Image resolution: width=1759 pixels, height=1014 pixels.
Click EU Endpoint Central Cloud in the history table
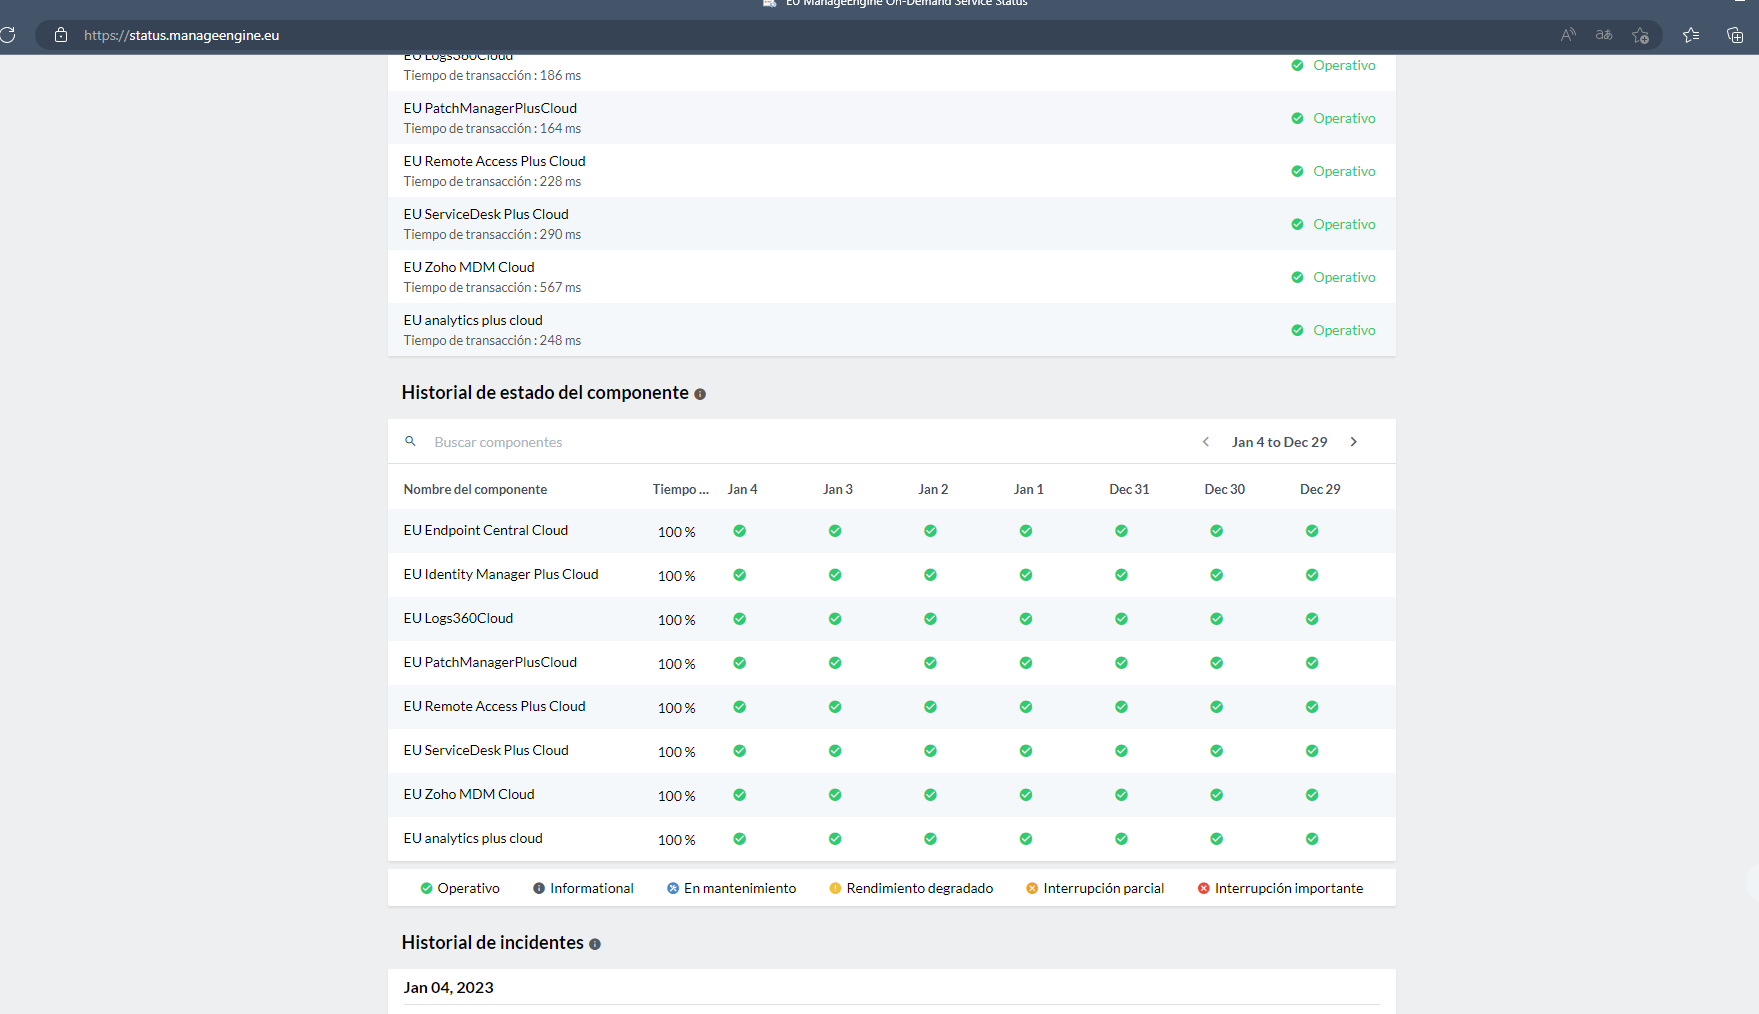click(x=486, y=530)
